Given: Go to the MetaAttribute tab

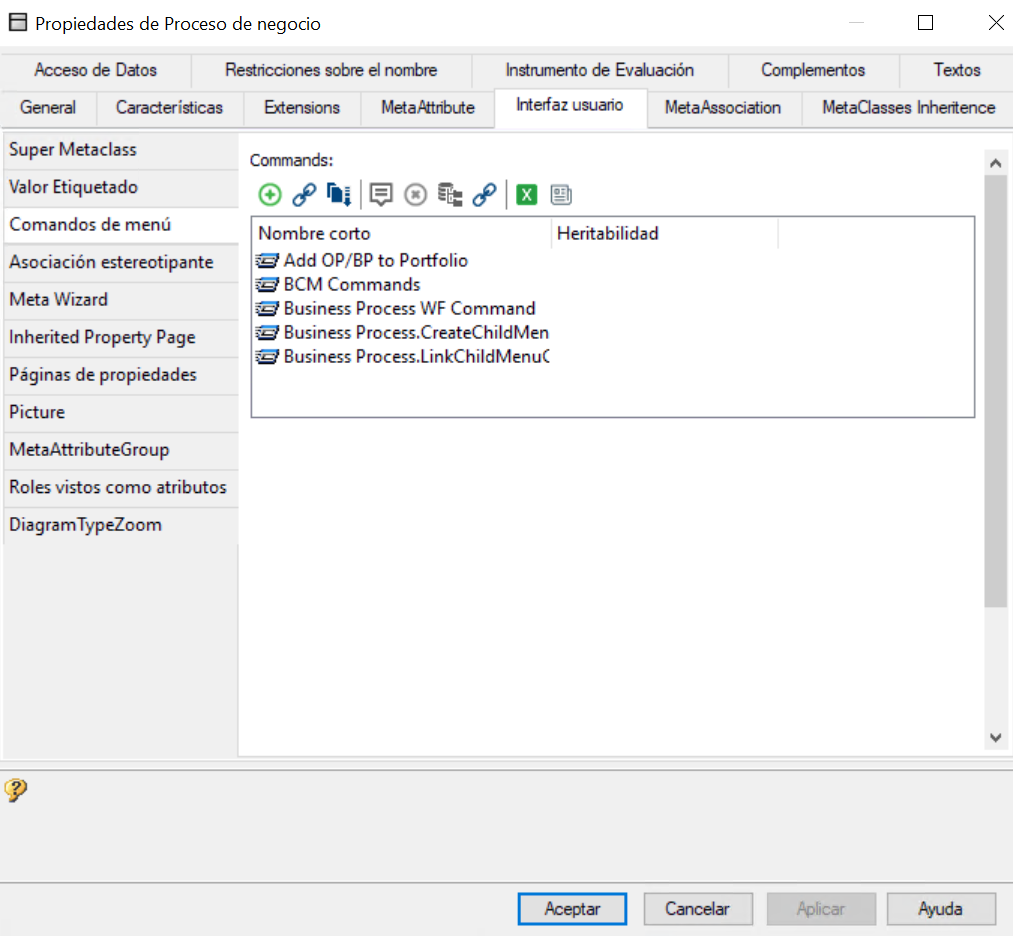Looking at the screenshot, I should click(428, 107).
